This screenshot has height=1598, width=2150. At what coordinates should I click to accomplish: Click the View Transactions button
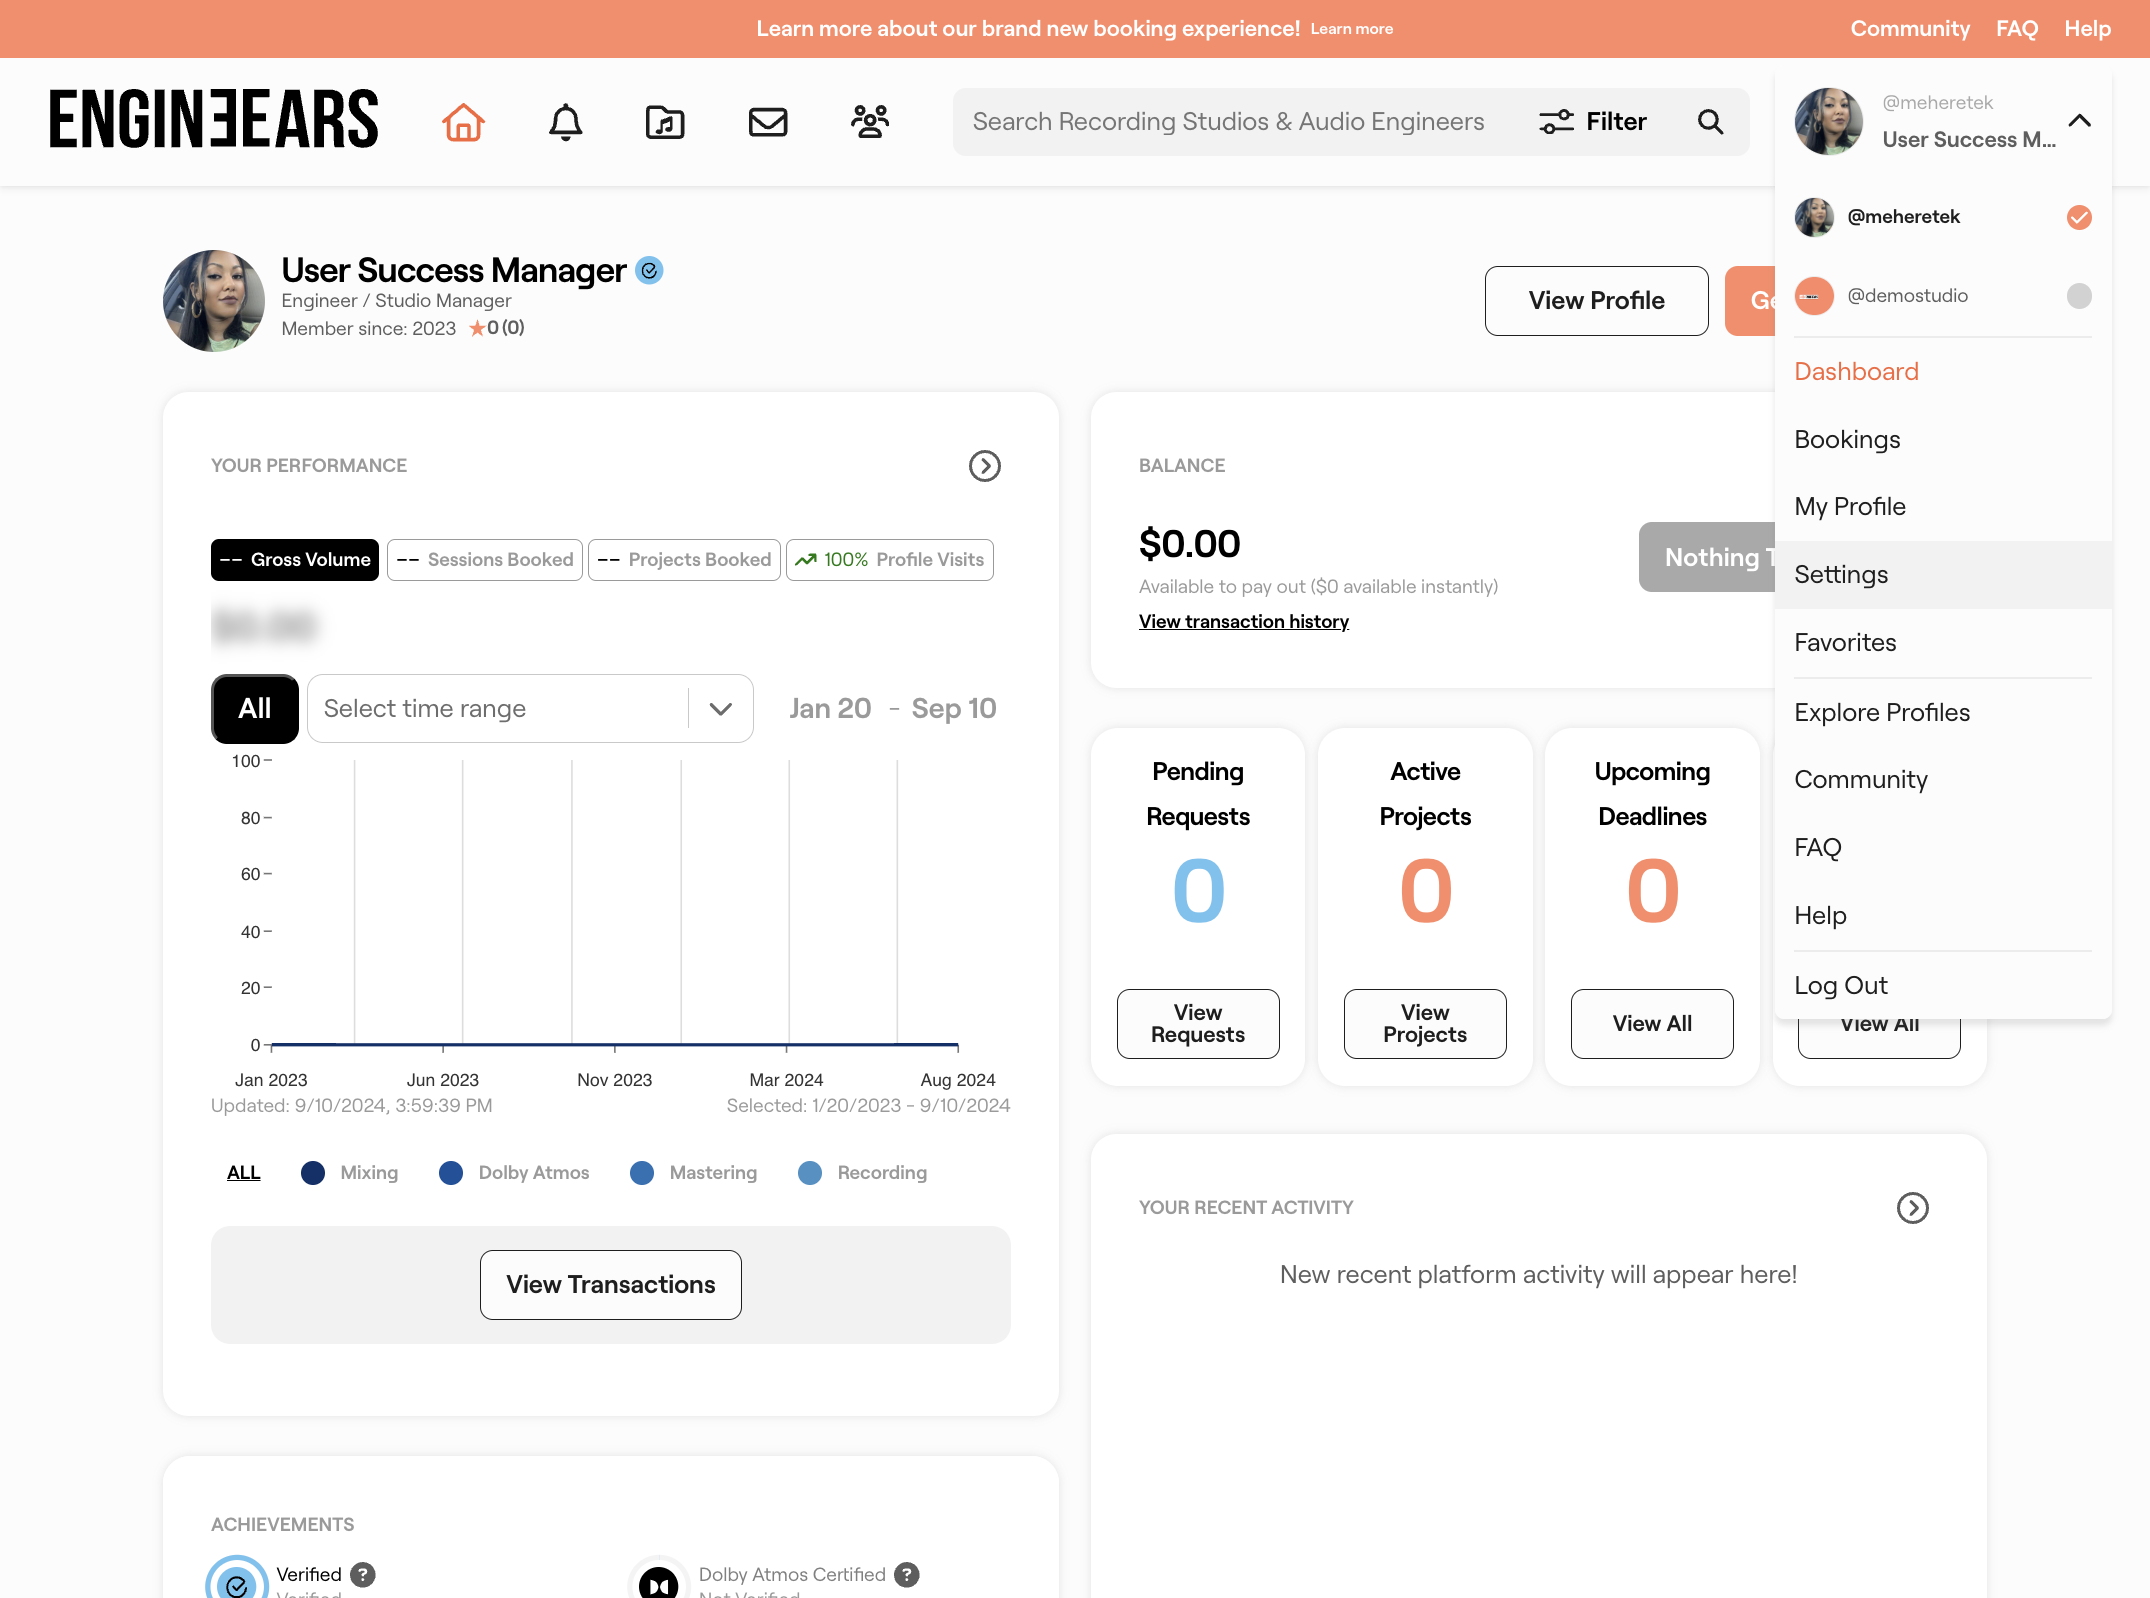point(610,1285)
